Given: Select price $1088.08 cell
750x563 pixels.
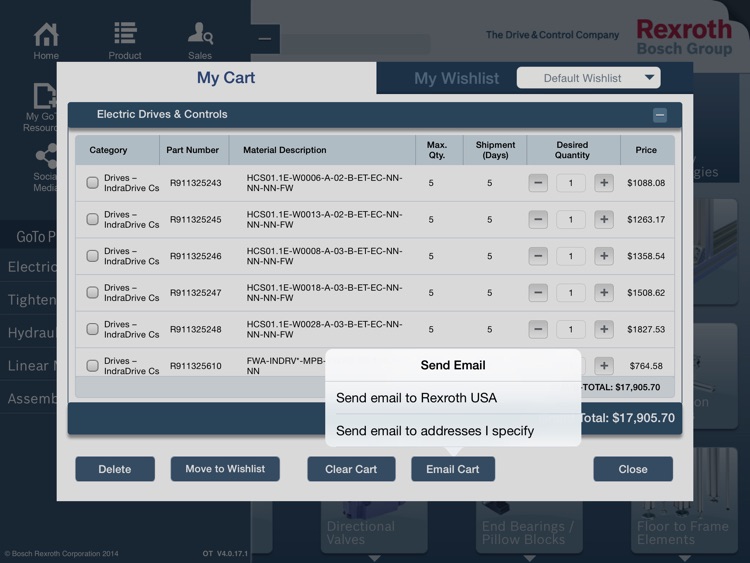Looking at the screenshot, I should click(x=646, y=183).
